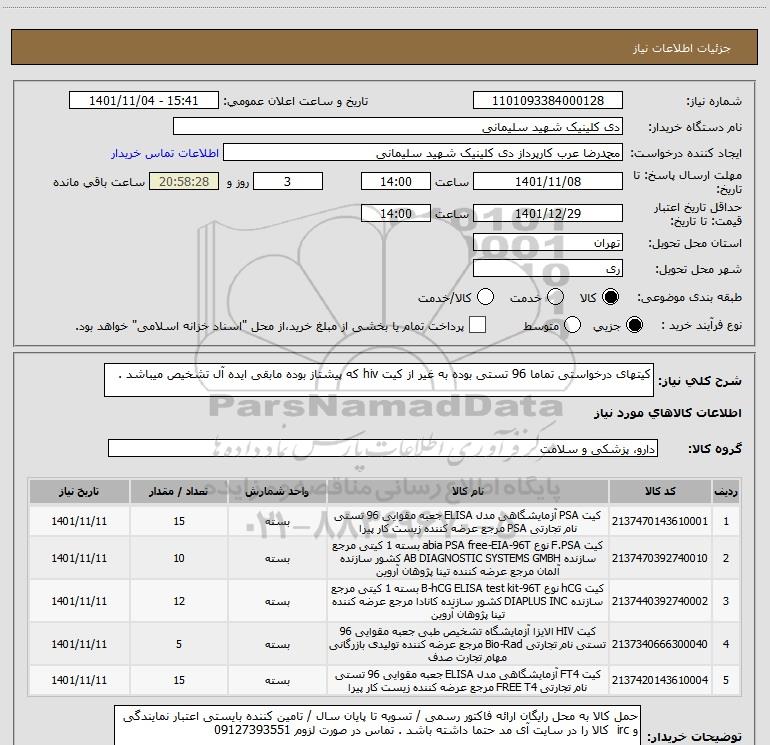Click the province field تهران
770x745 pixels.
548,243
